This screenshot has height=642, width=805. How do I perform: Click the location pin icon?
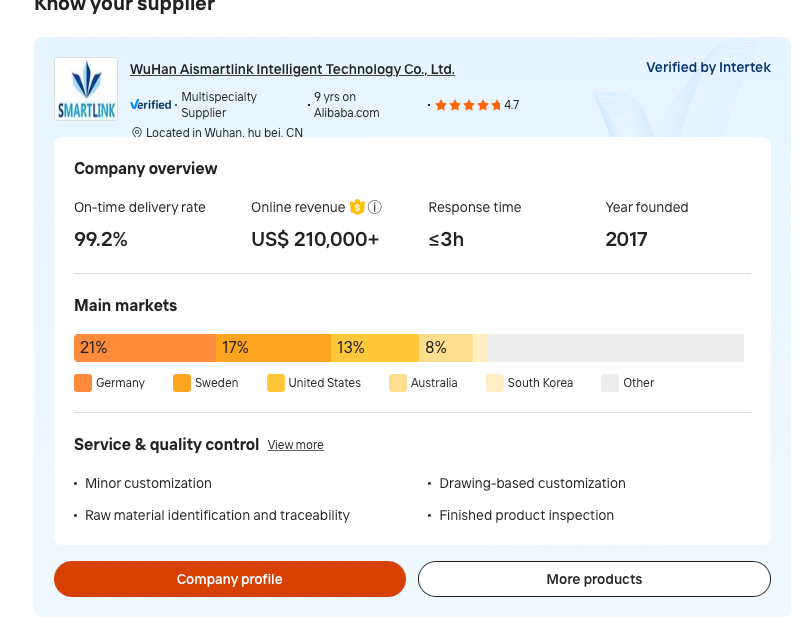[x=137, y=132]
